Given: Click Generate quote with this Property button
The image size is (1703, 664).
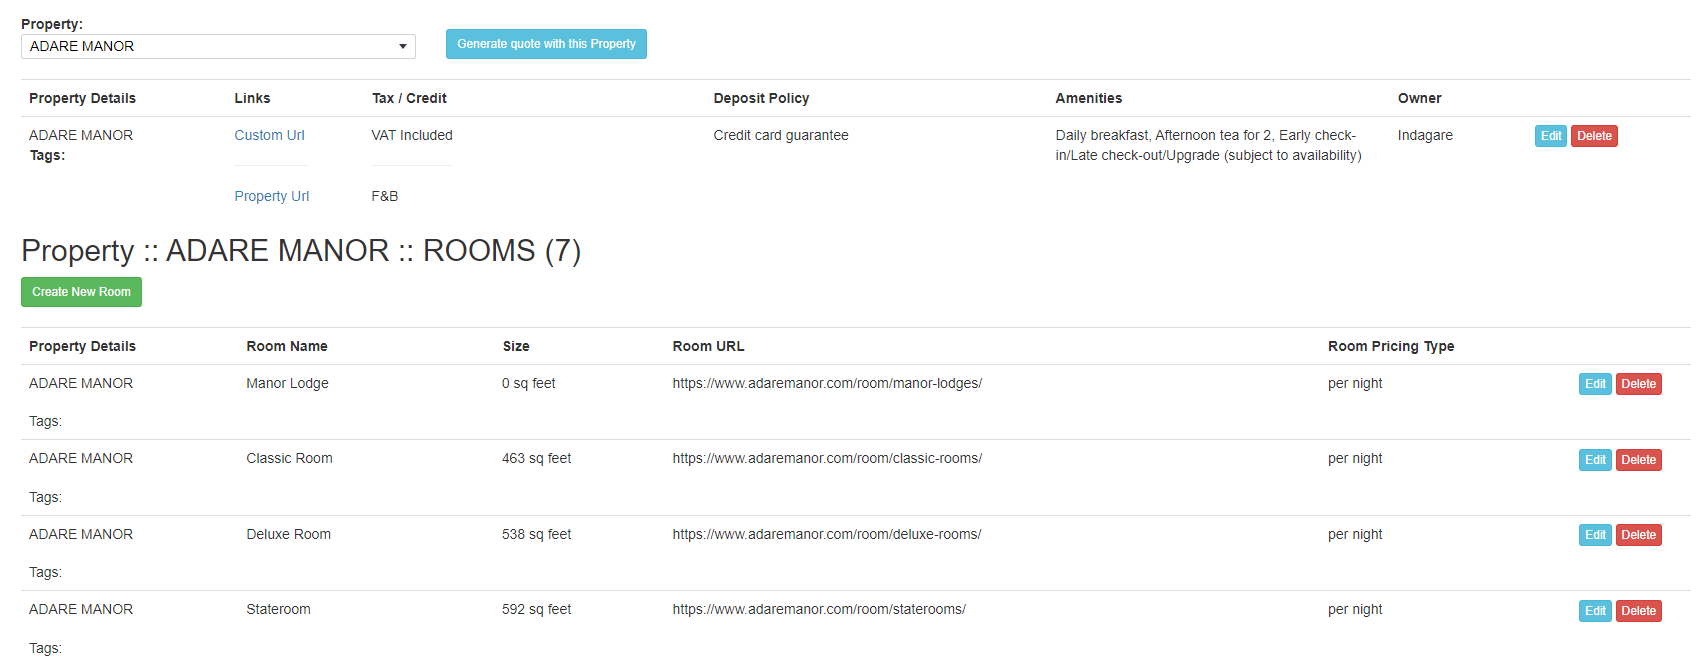Looking at the screenshot, I should click(x=546, y=44).
